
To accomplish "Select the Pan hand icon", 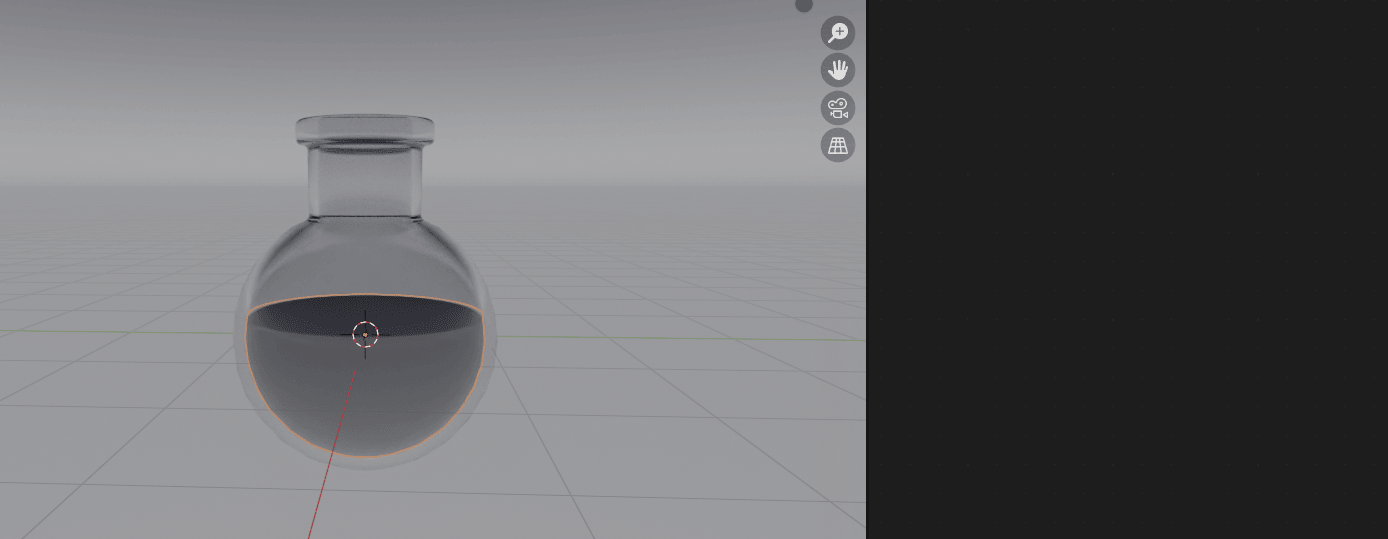I will tap(838, 70).
